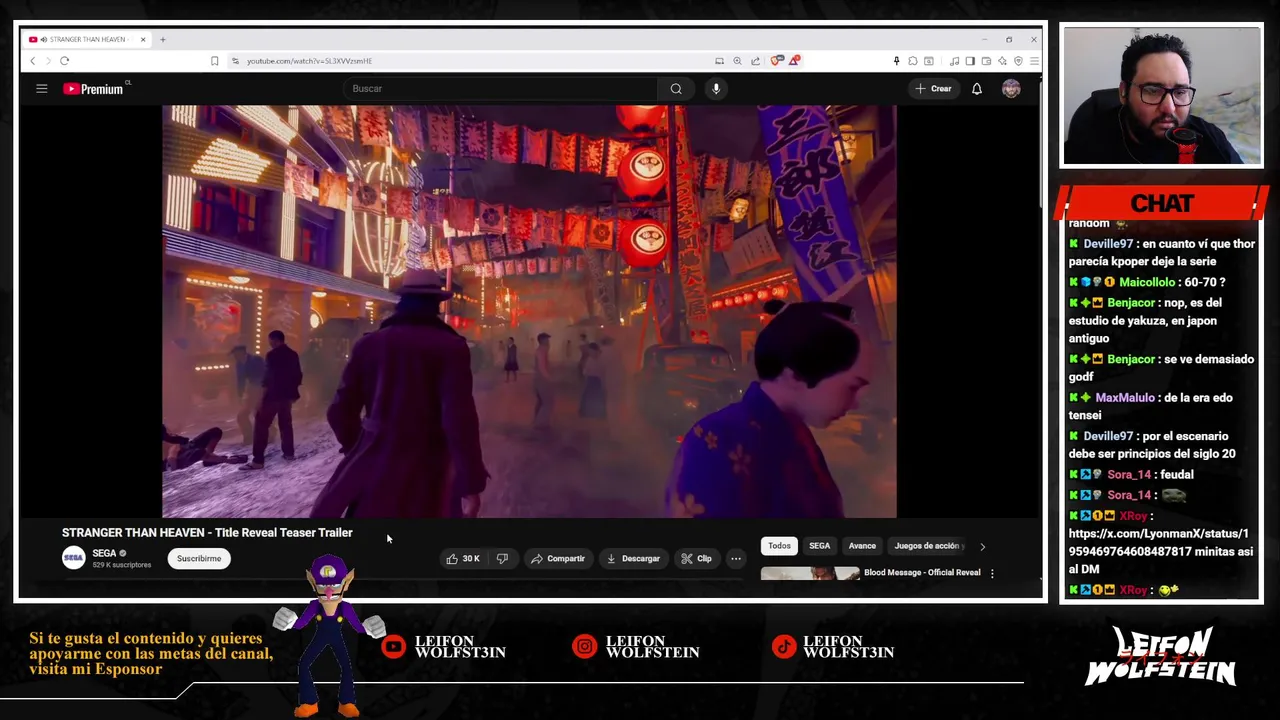Show more filter chips with right arrow

(x=982, y=547)
